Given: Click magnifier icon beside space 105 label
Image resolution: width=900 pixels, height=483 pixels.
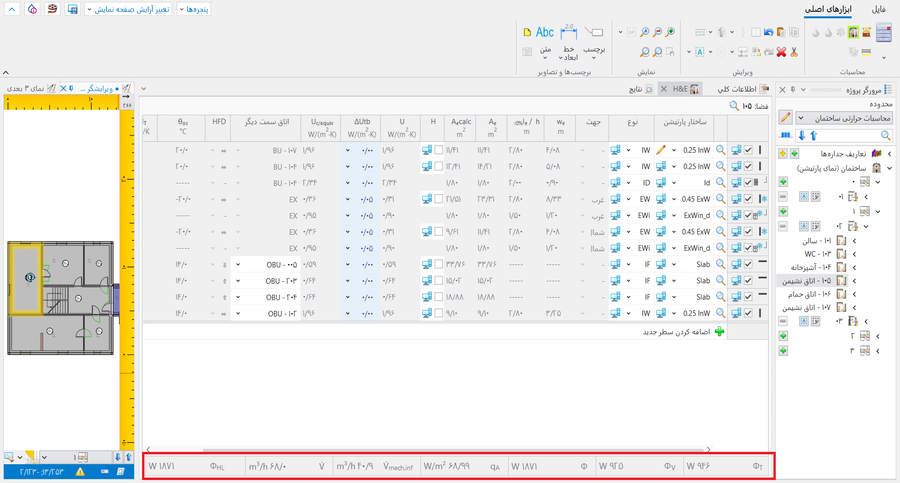Looking at the screenshot, I should pos(735,105).
